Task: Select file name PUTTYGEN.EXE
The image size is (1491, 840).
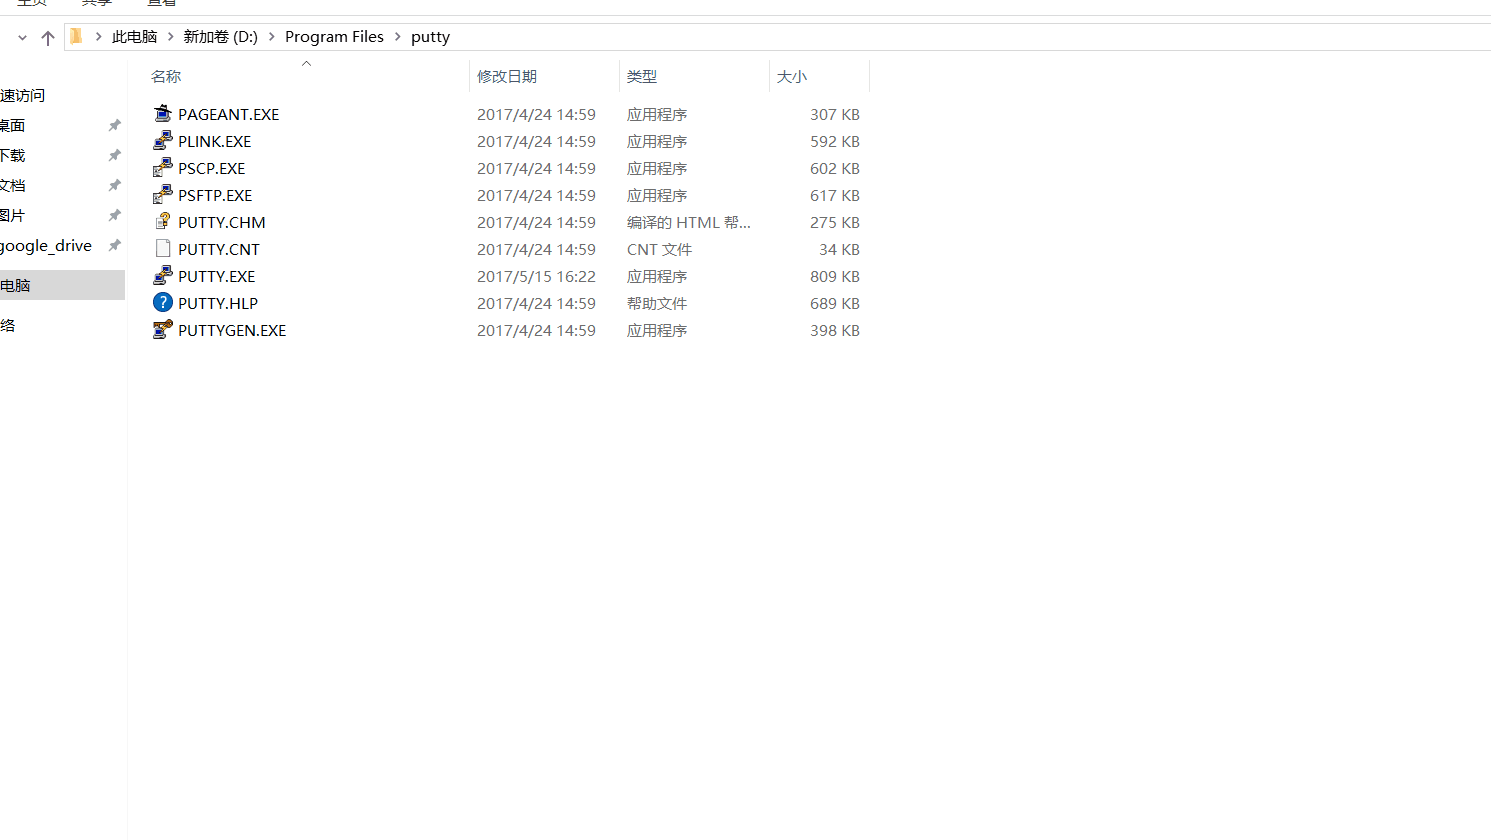Action: pyautogui.click(x=232, y=330)
